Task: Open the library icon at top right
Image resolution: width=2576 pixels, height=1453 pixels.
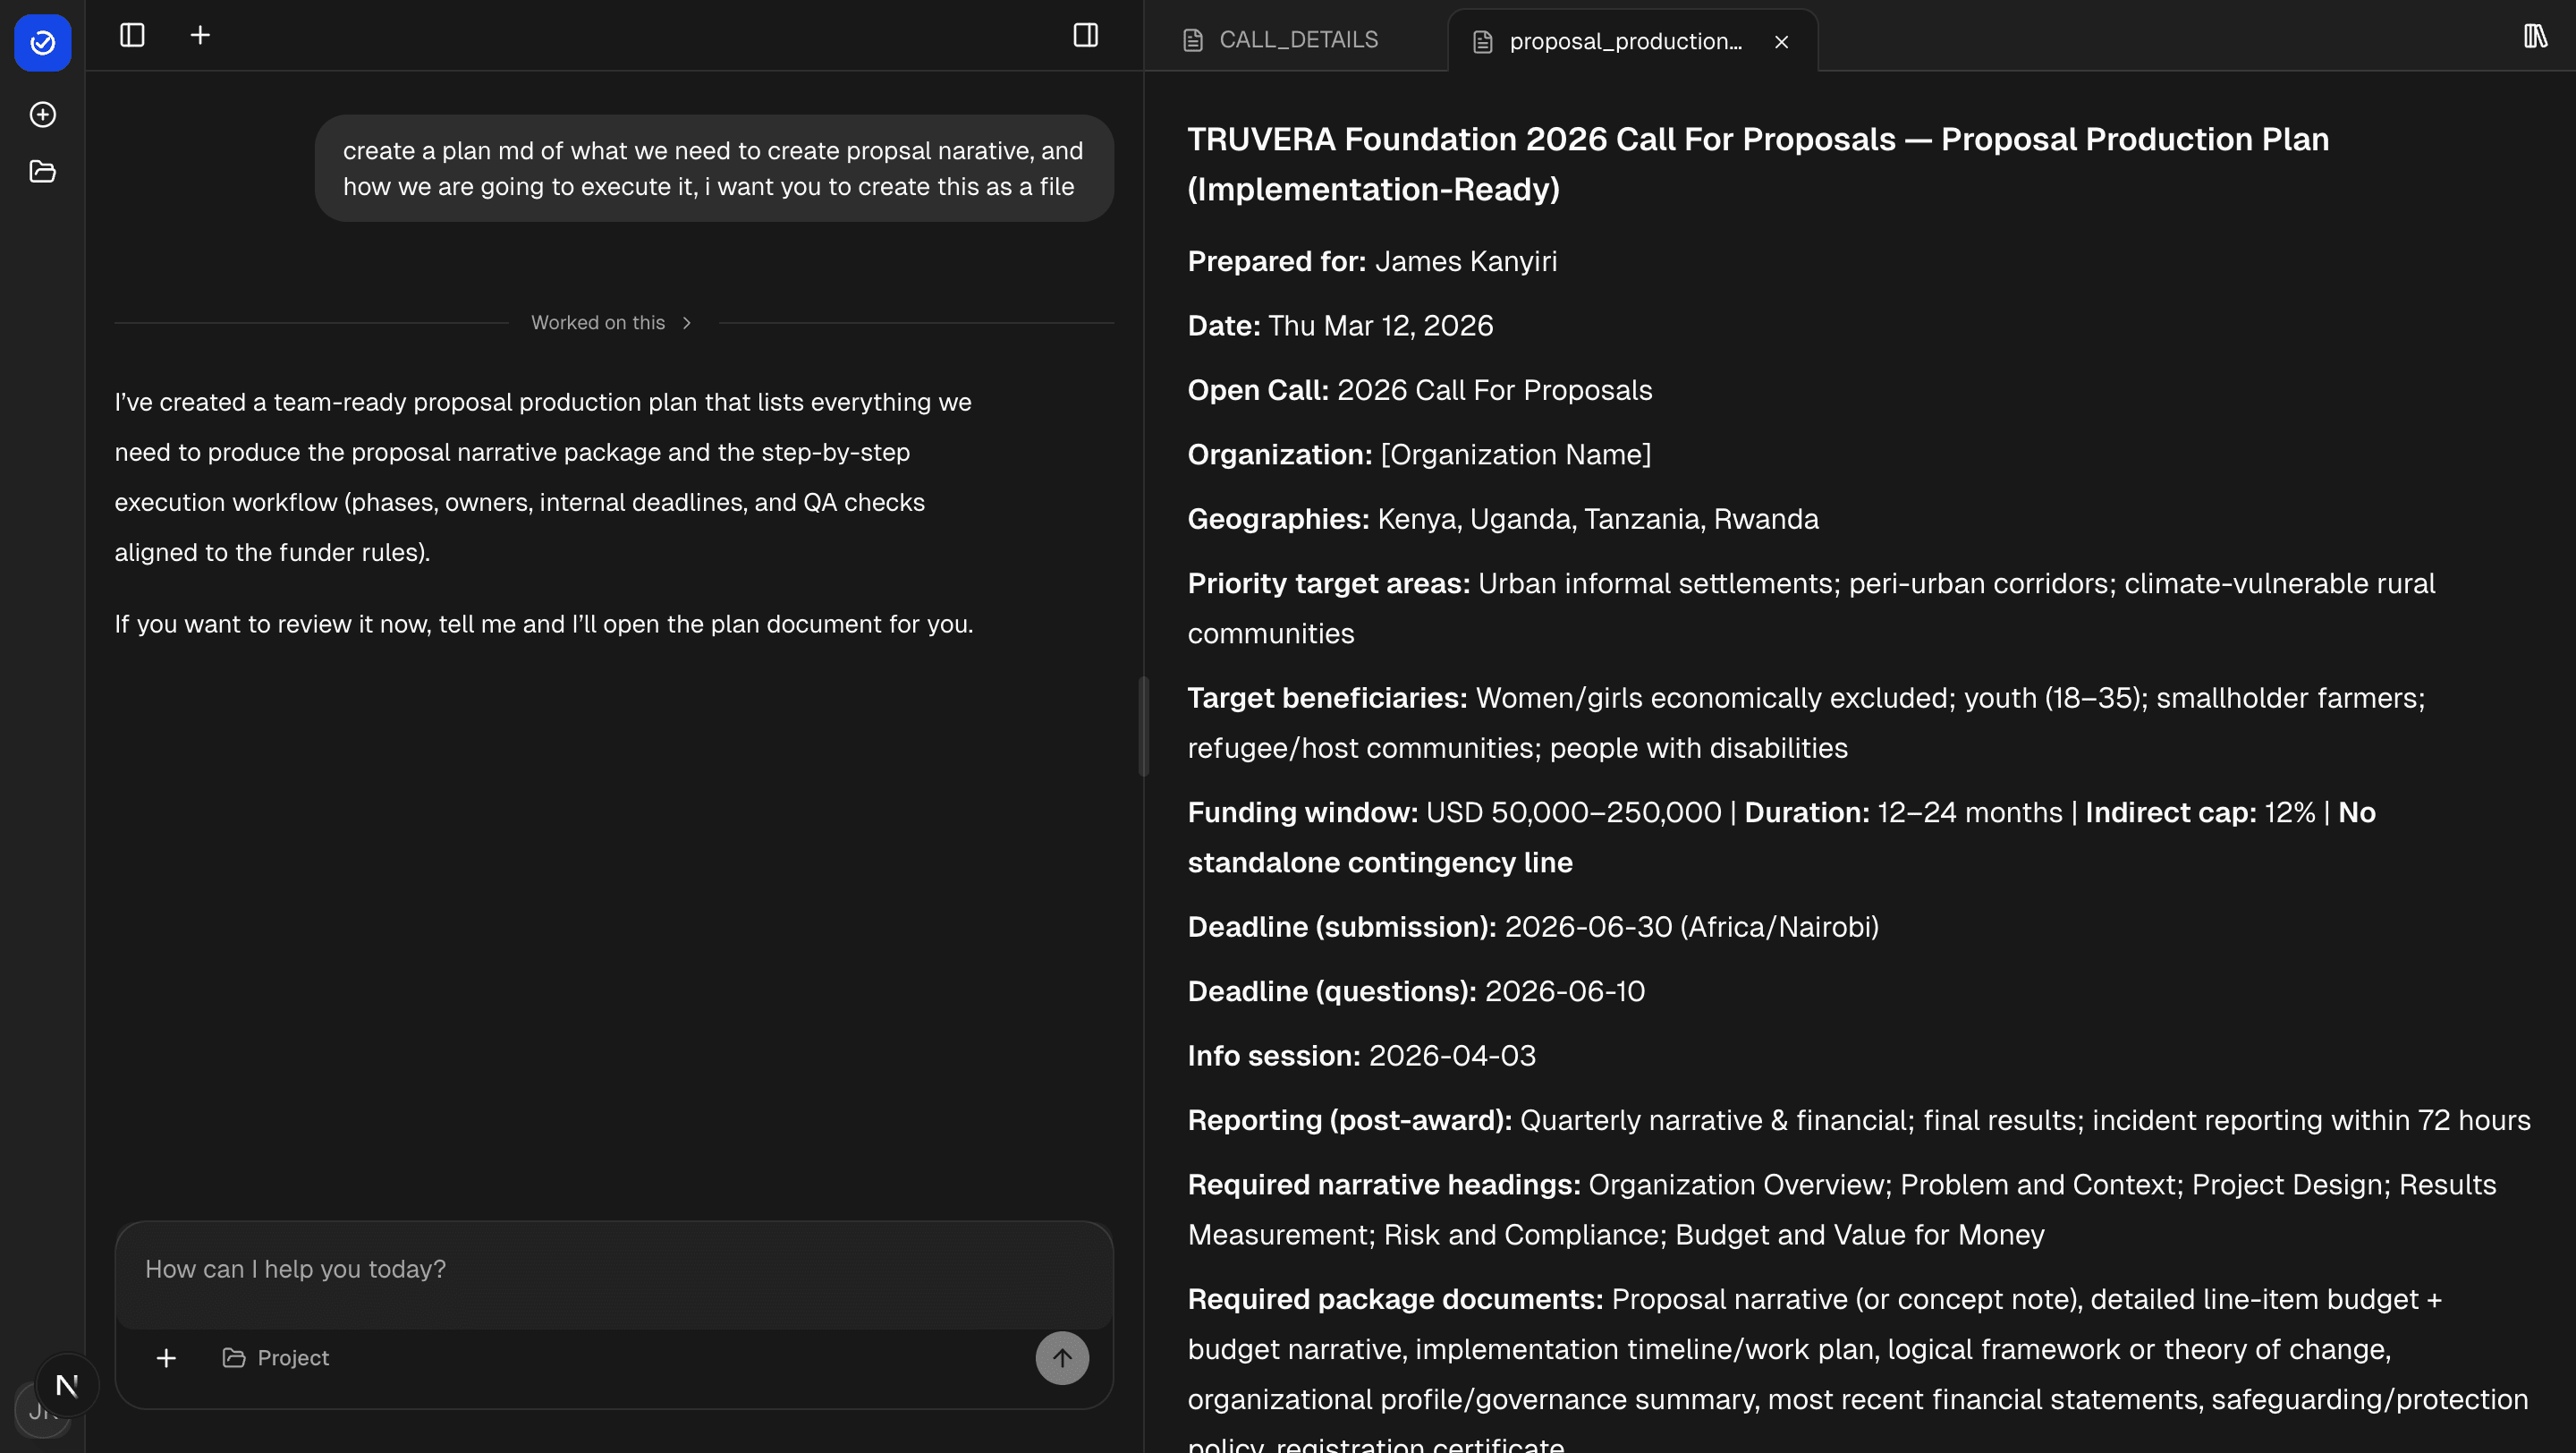Action: tap(2534, 37)
